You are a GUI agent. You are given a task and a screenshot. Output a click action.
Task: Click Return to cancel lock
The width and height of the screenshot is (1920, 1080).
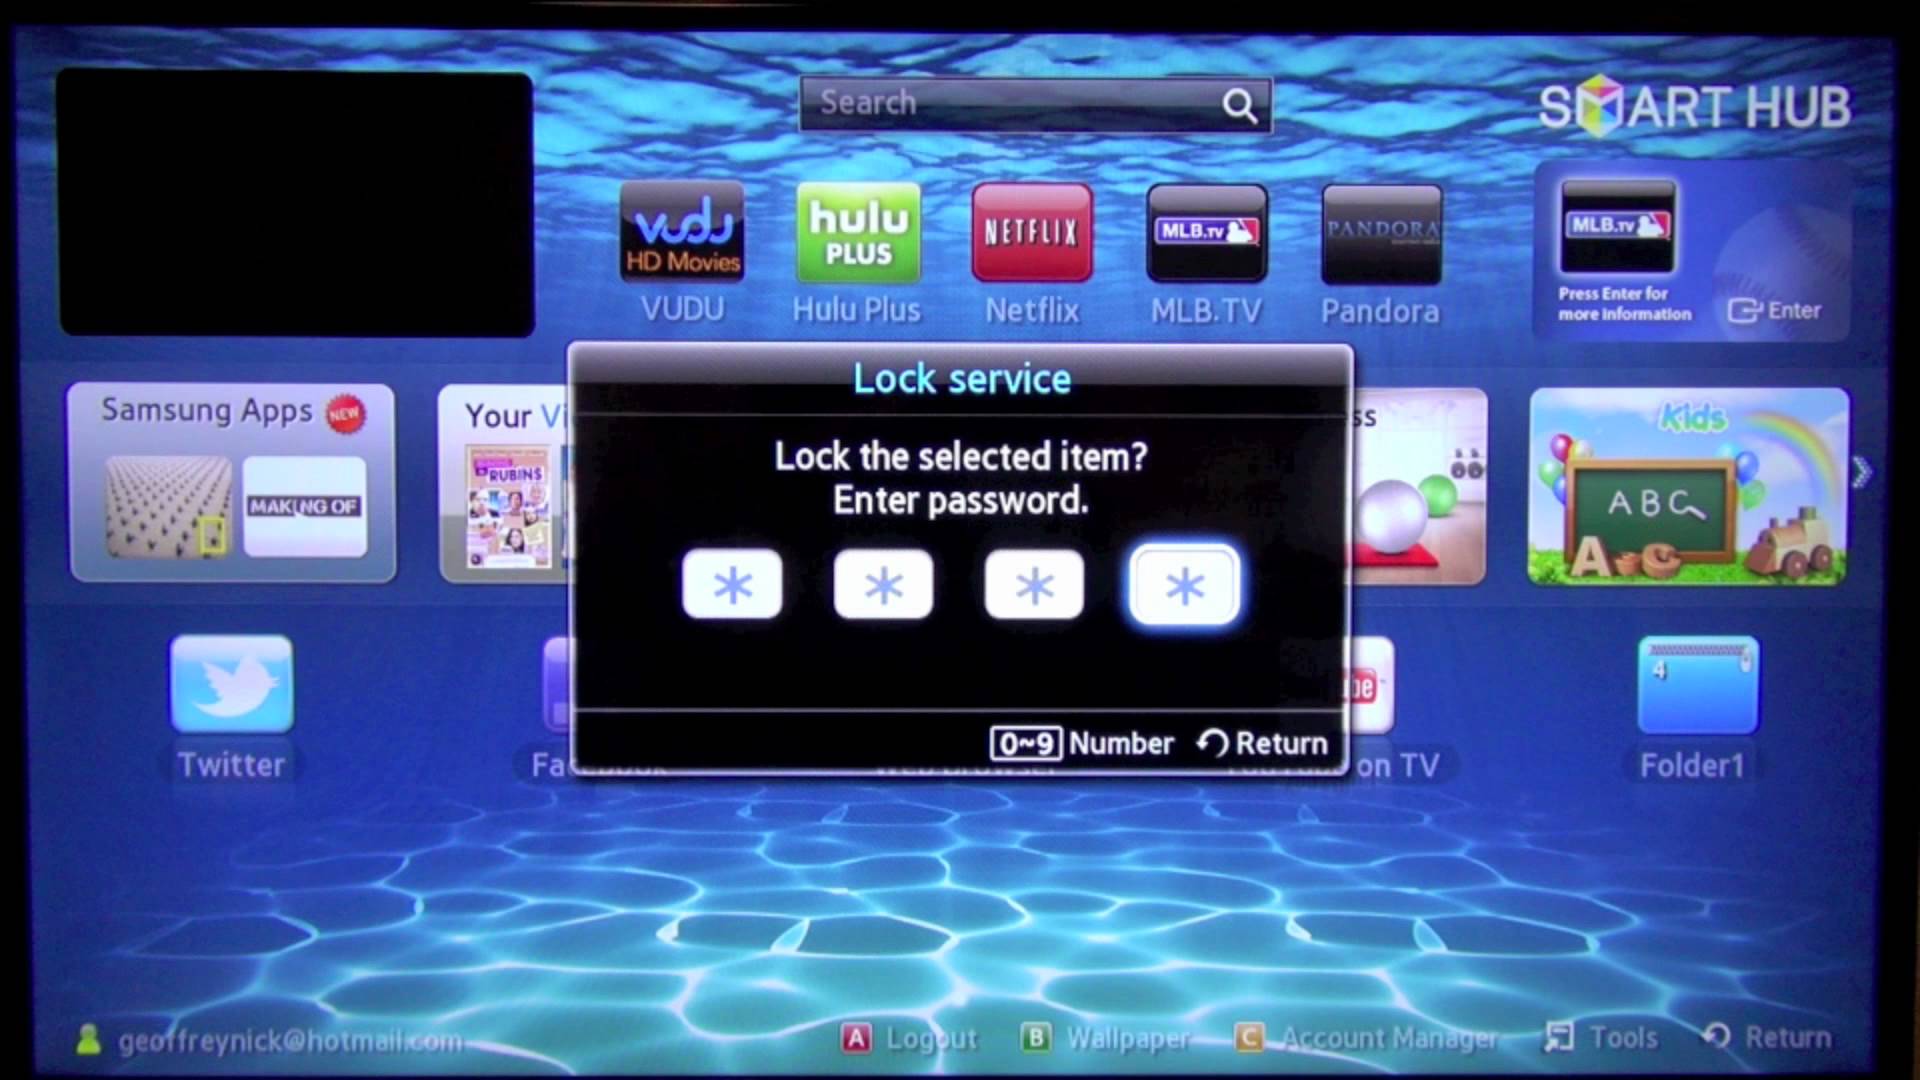(x=1259, y=742)
